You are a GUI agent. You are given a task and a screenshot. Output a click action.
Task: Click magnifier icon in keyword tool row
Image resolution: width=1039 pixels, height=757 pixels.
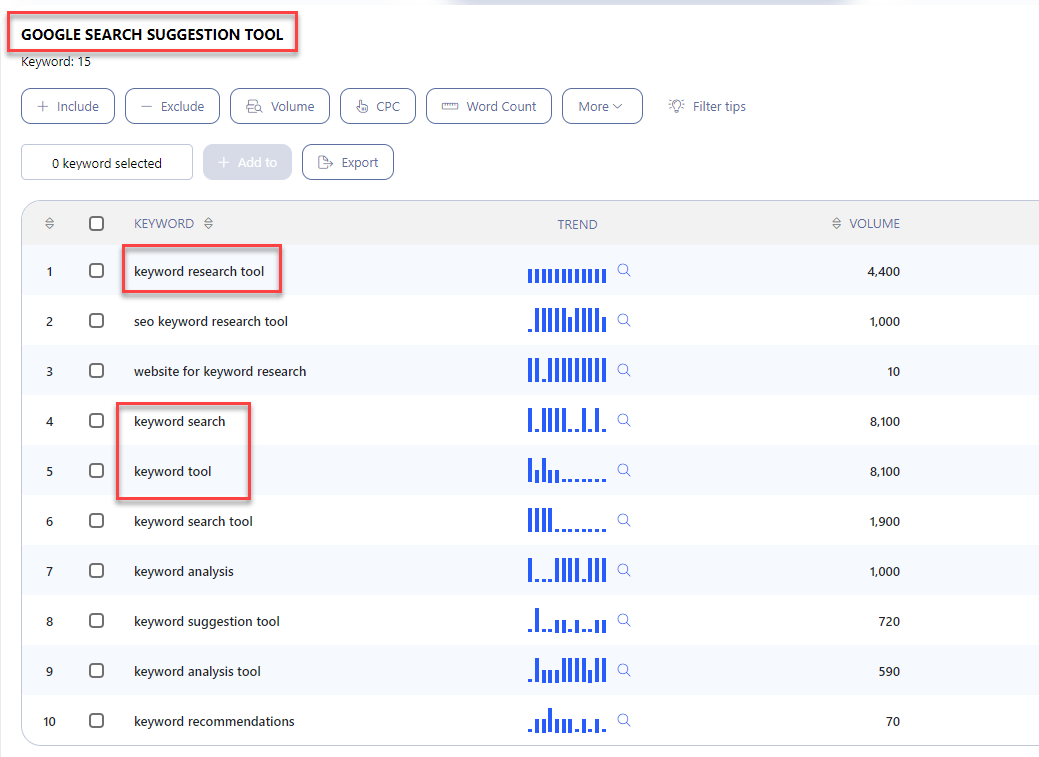click(624, 470)
